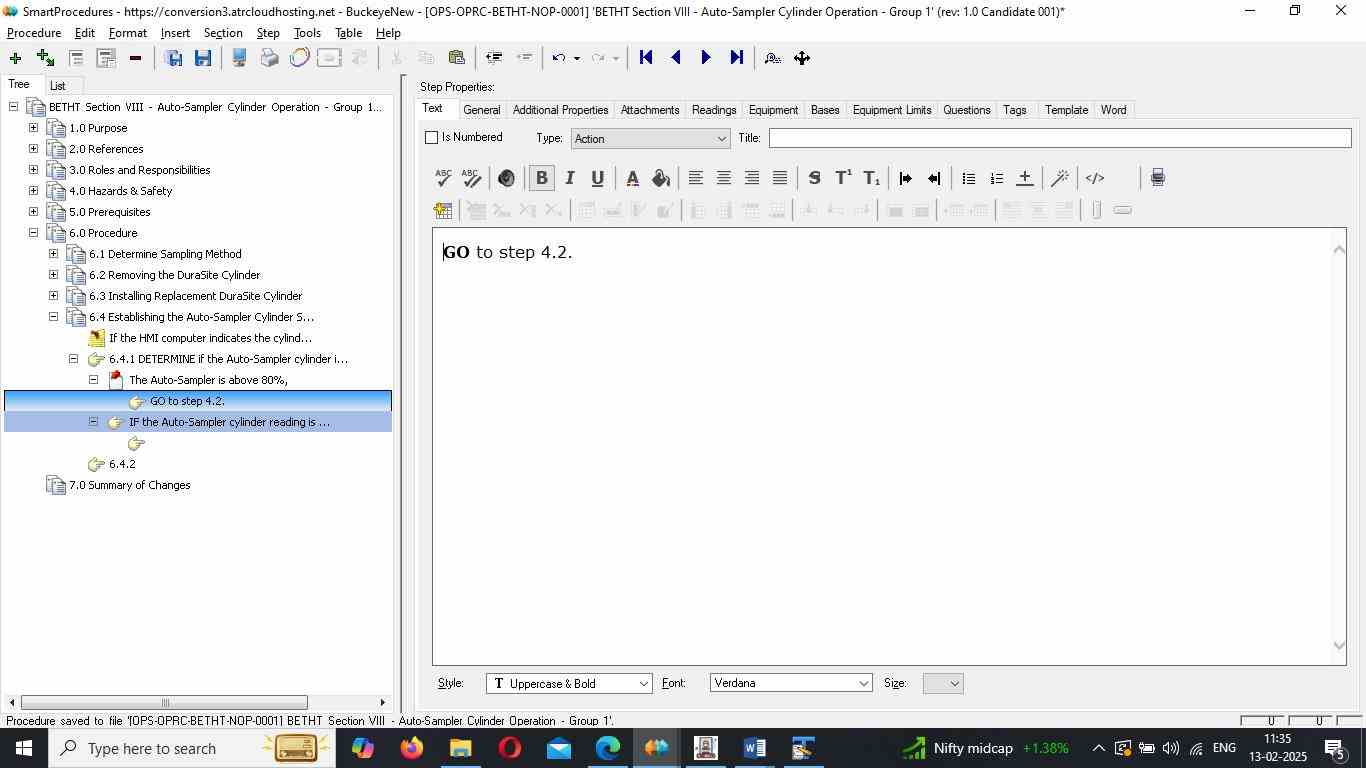Open the Type Action dropdown
This screenshot has height=768, width=1366.
(x=650, y=139)
